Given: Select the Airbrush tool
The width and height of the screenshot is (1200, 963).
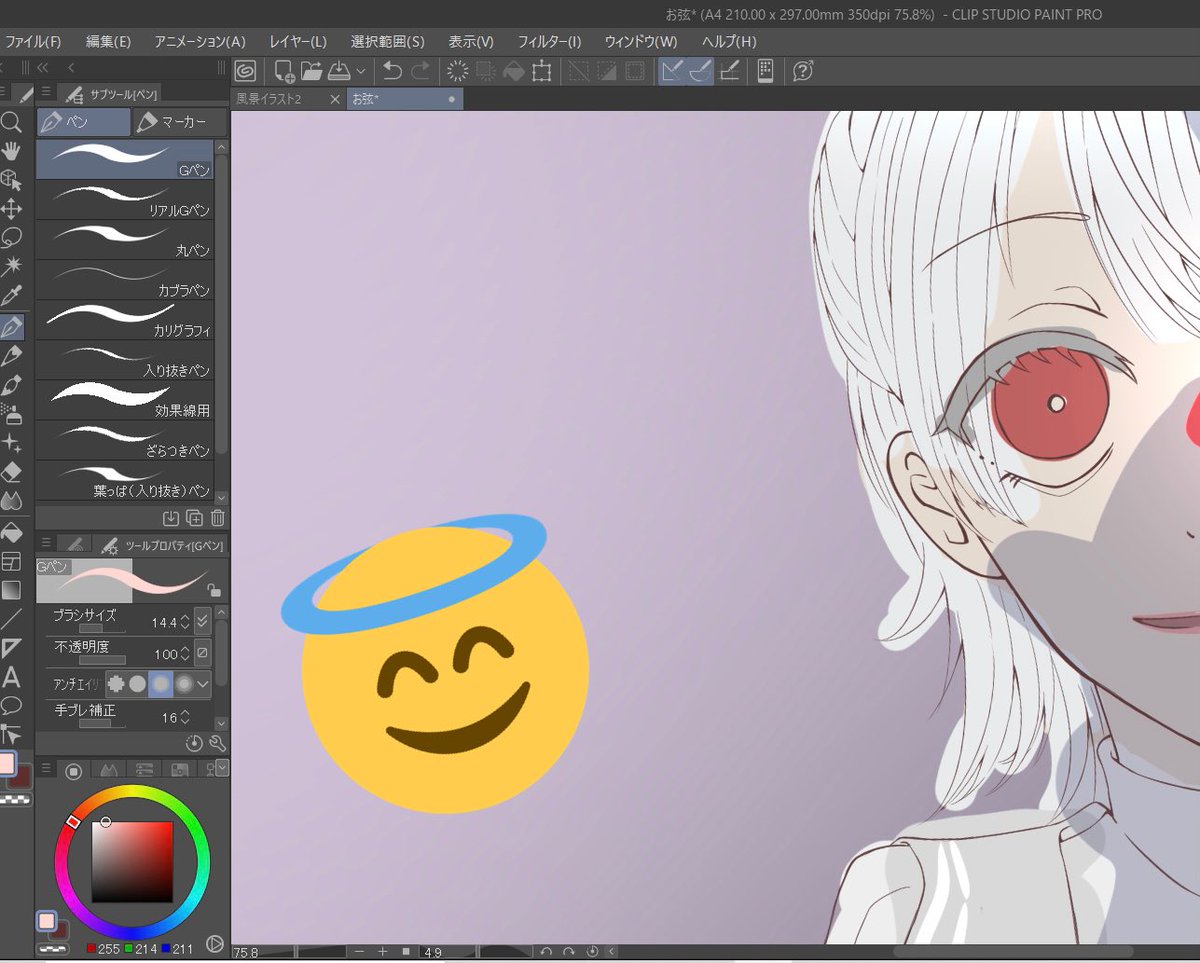Looking at the screenshot, I should point(11,413).
